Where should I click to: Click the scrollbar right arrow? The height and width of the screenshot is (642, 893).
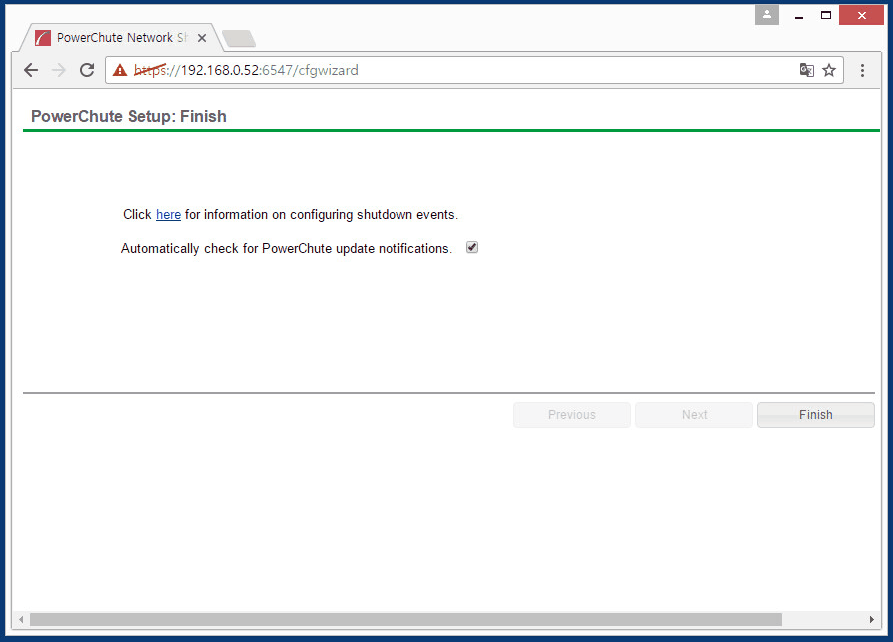click(871, 619)
